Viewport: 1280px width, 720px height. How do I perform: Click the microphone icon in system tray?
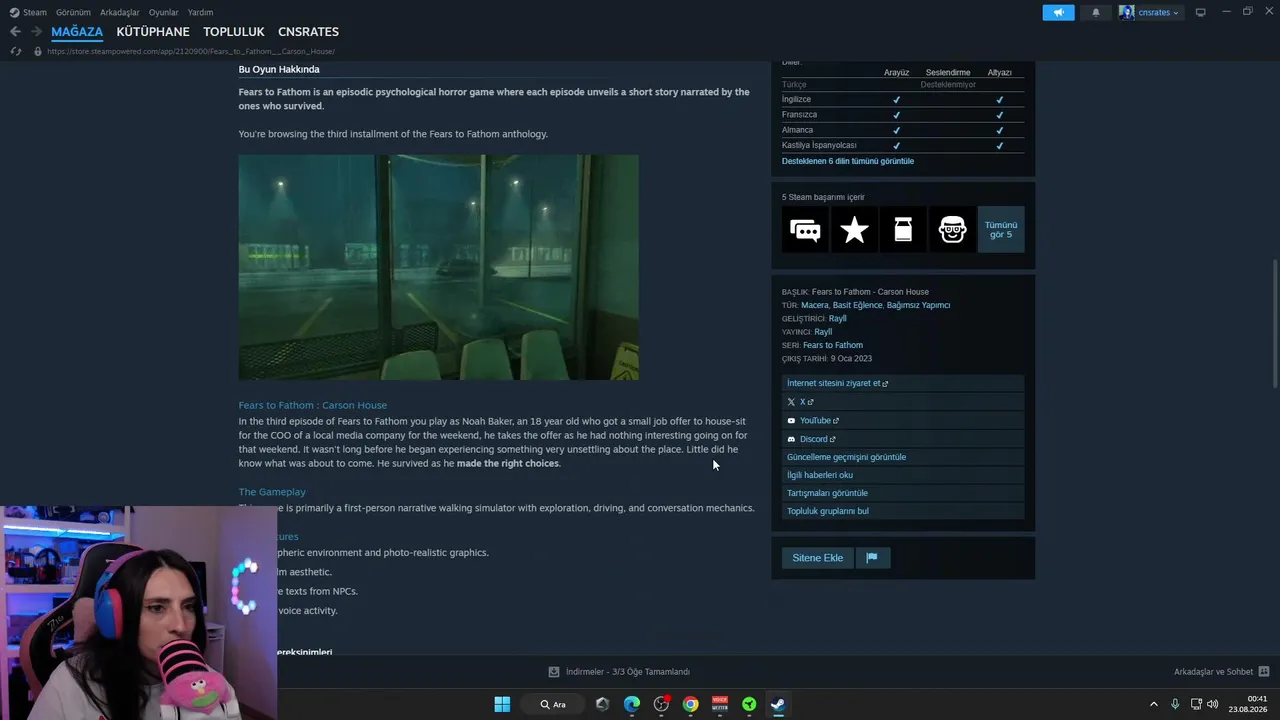(1175, 704)
